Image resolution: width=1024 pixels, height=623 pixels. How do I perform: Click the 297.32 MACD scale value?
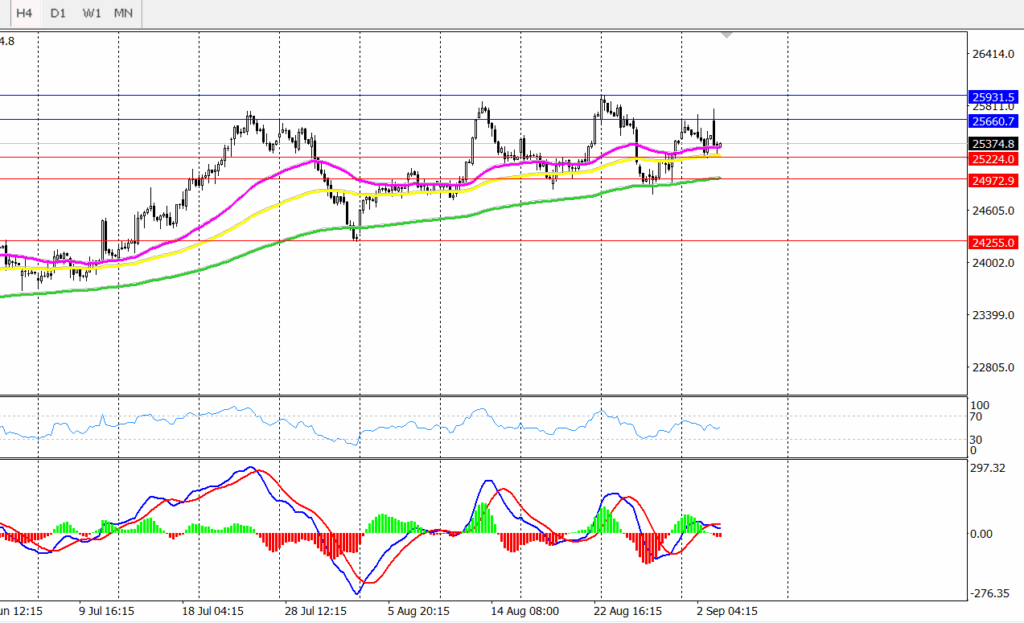[x=990, y=467]
